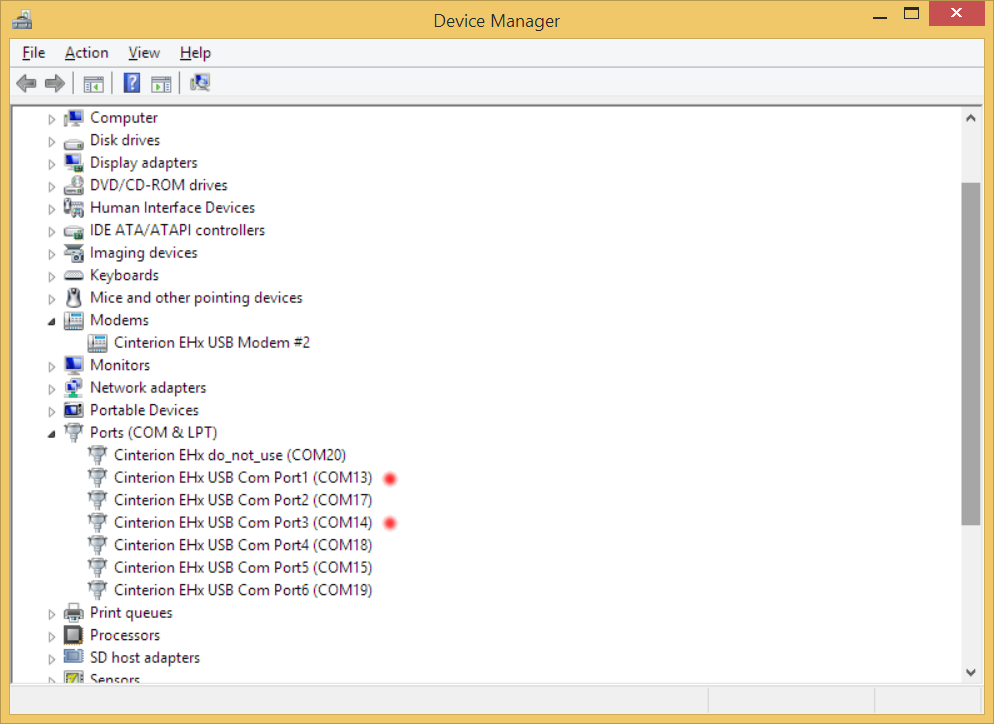
Task: Click the Portable Devices icon
Action: pos(74,410)
